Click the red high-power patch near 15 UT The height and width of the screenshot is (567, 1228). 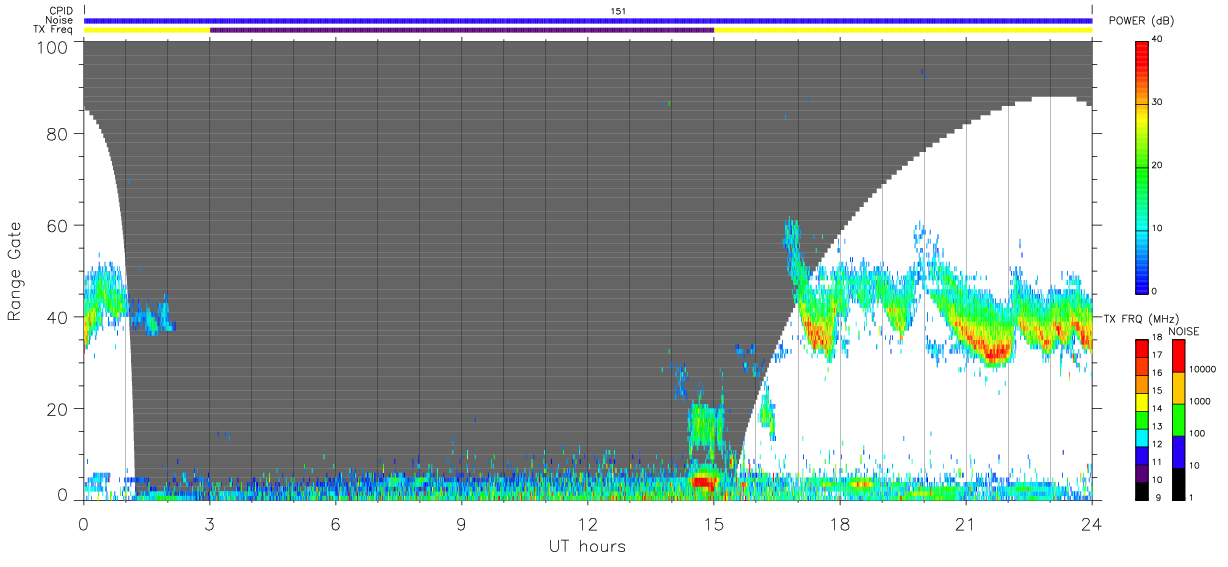[705, 482]
